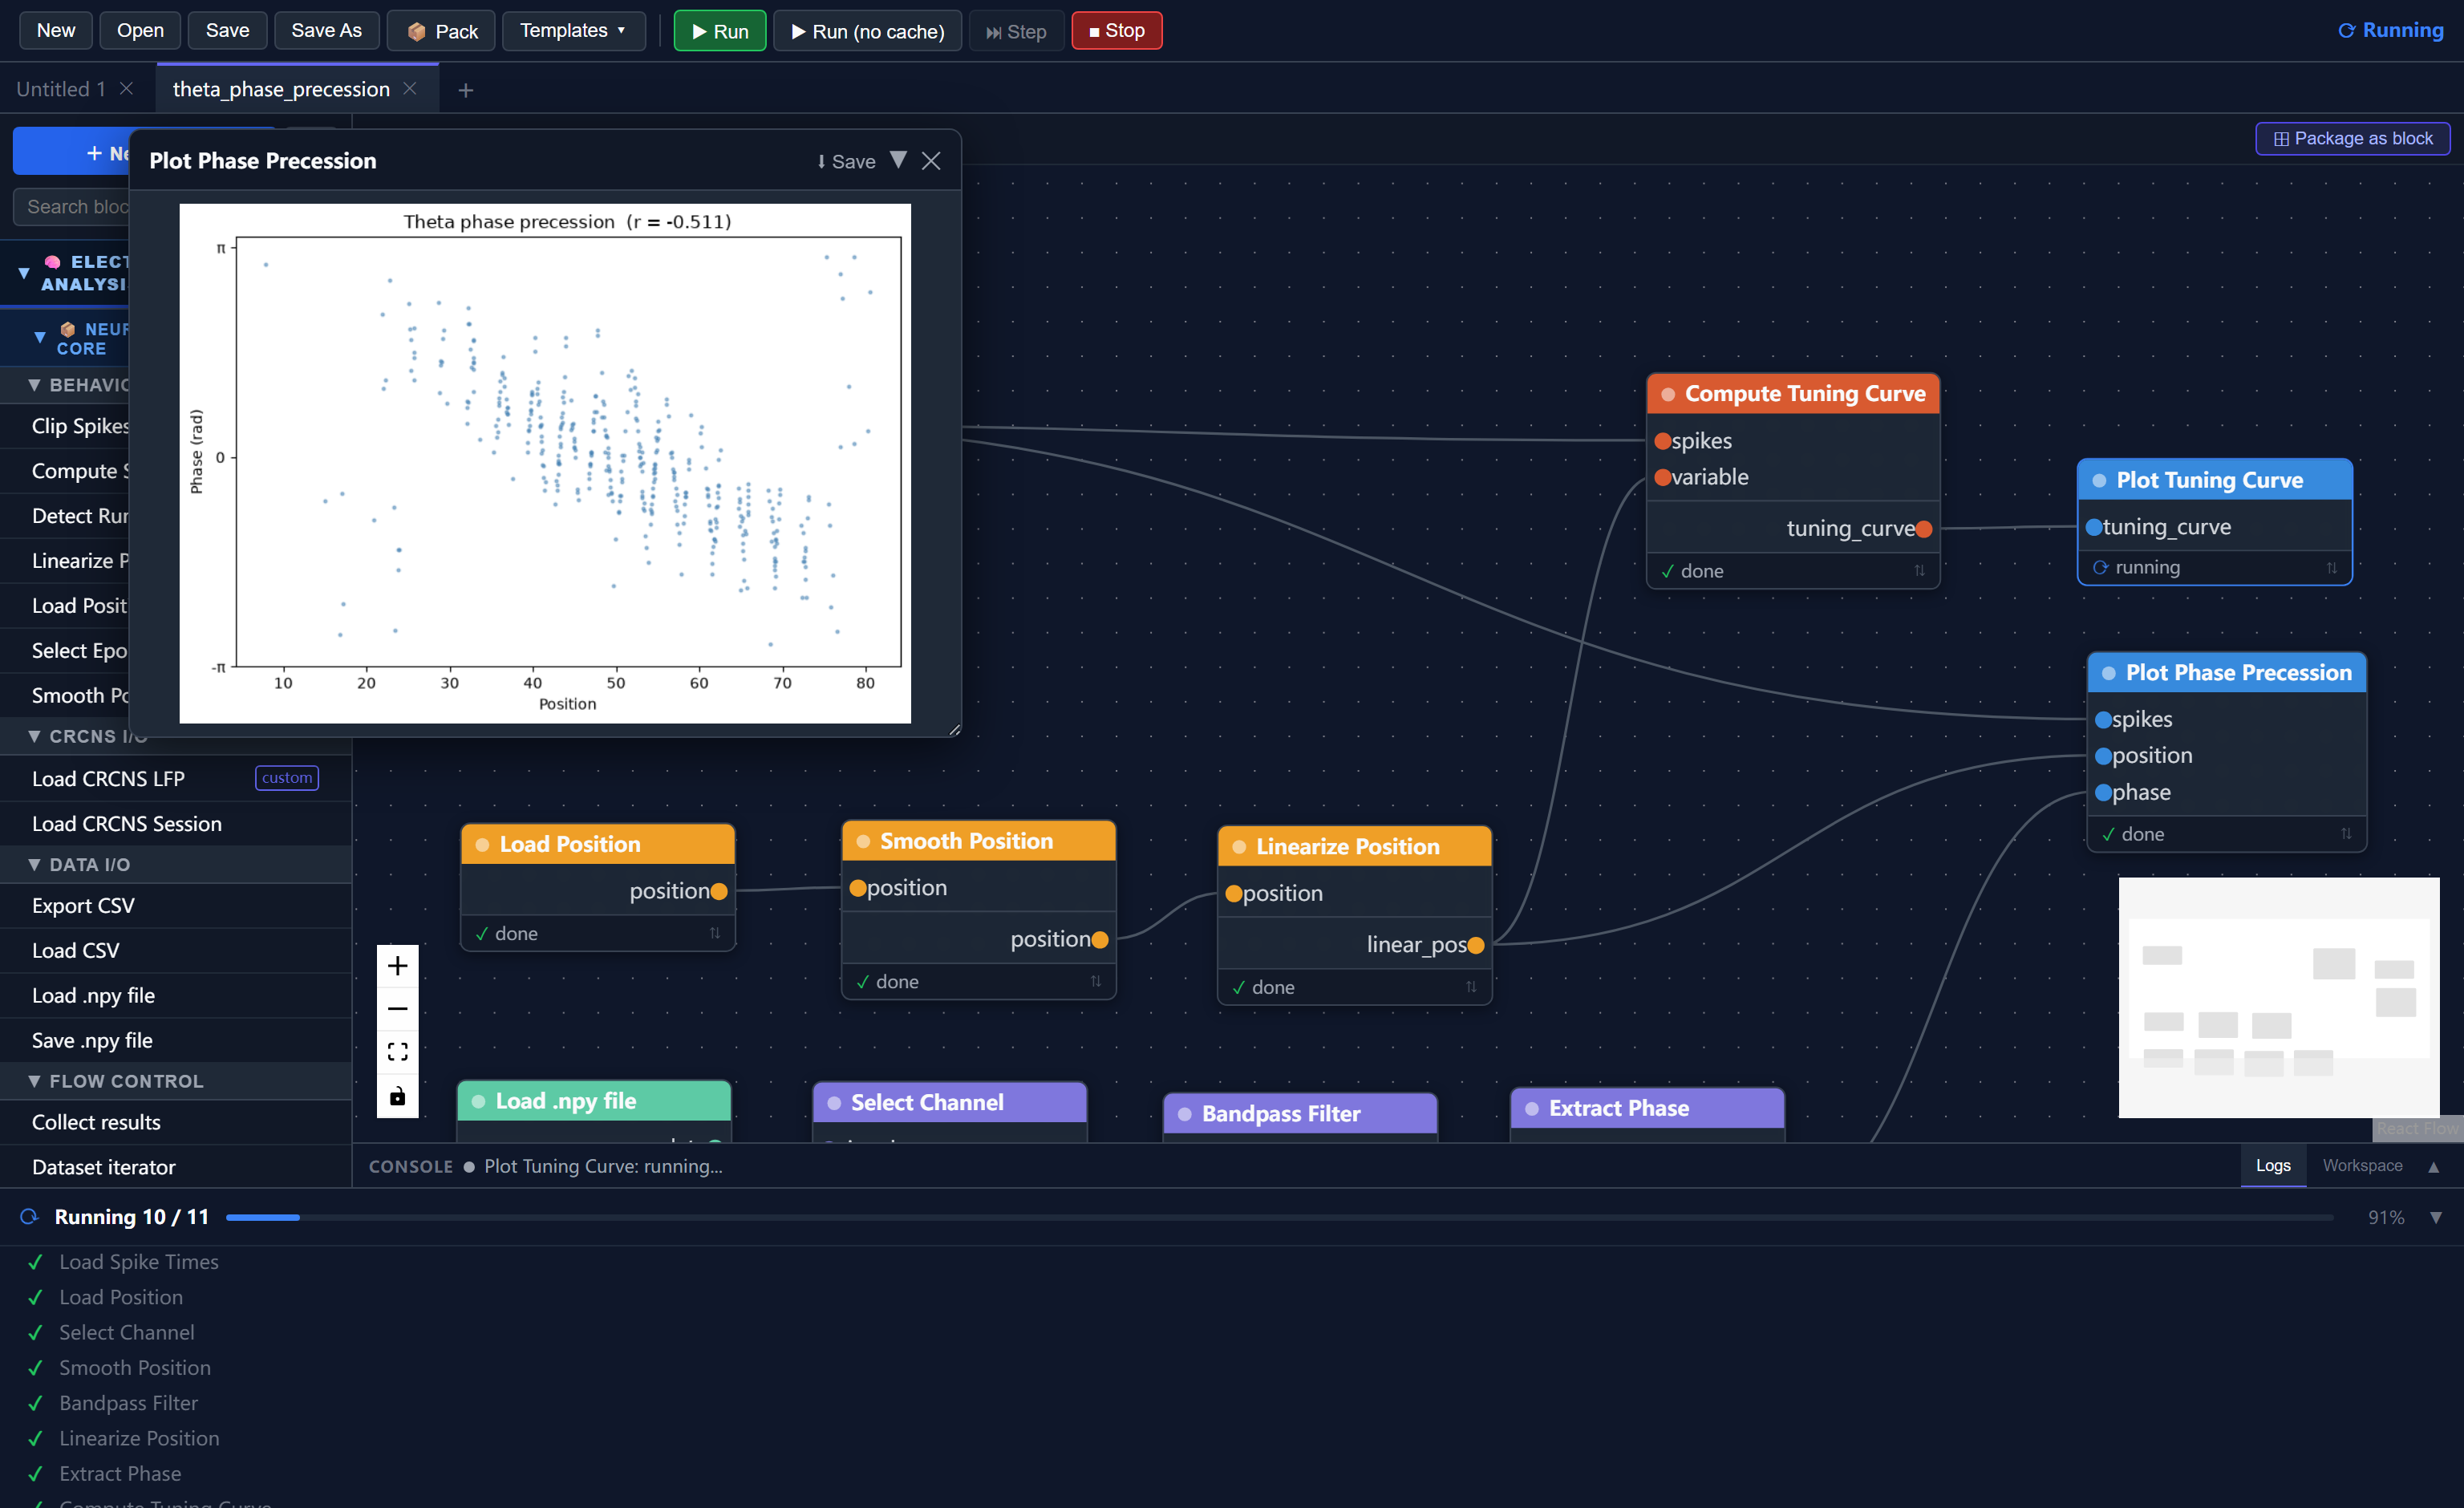Close the Plot Phase Precession popup
Image resolution: width=2464 pixels, height=1508 pixels.
[931, 161]
